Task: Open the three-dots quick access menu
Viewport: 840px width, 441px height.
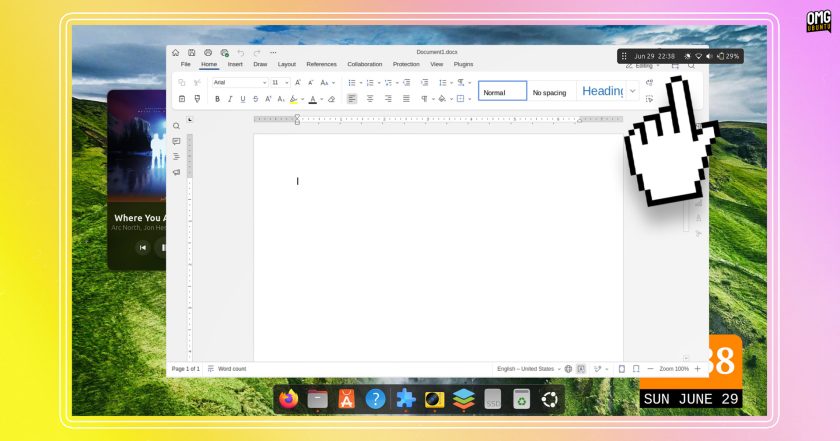Action: pos(273,53)
